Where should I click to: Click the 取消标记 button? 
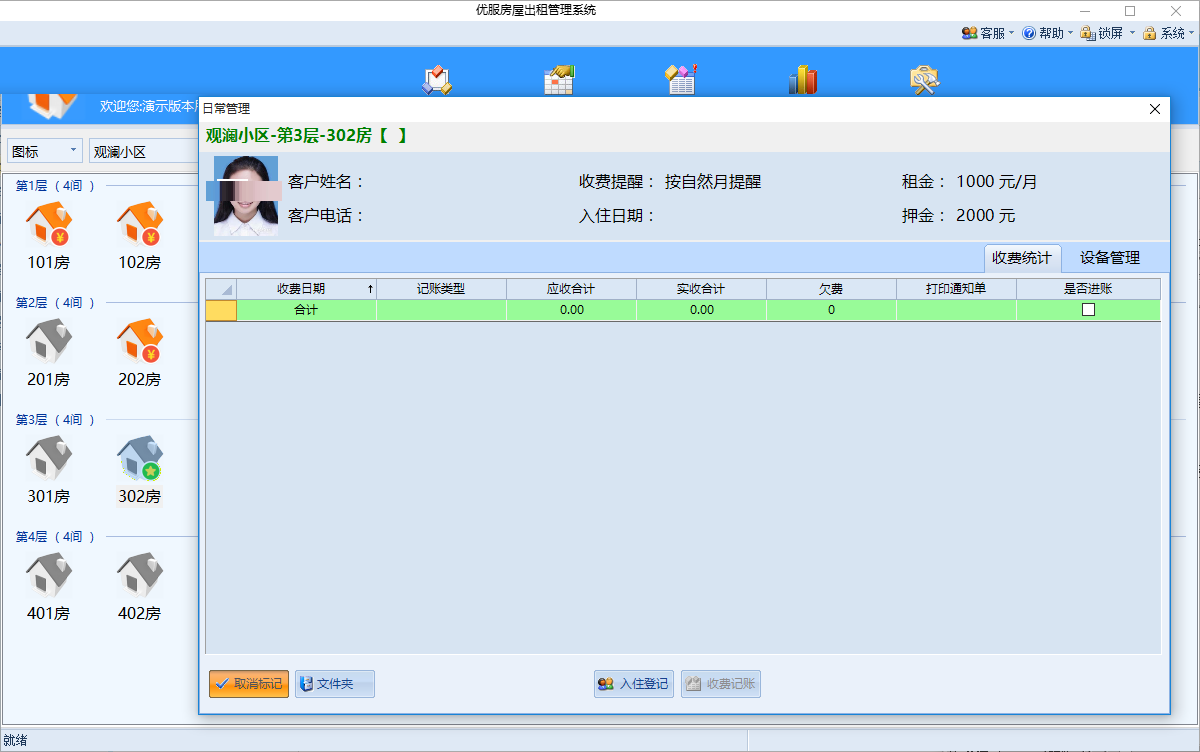point(249,684)
